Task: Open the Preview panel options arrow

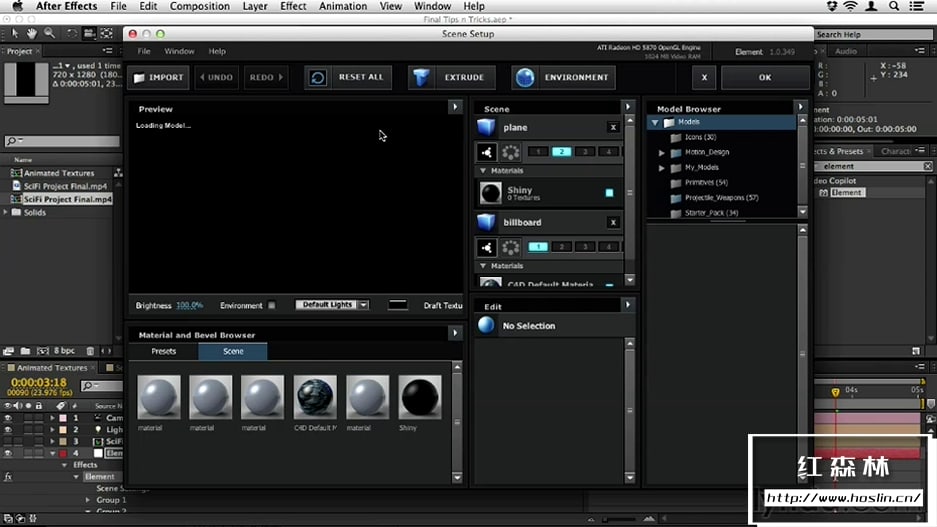Action: coord(455,107)
